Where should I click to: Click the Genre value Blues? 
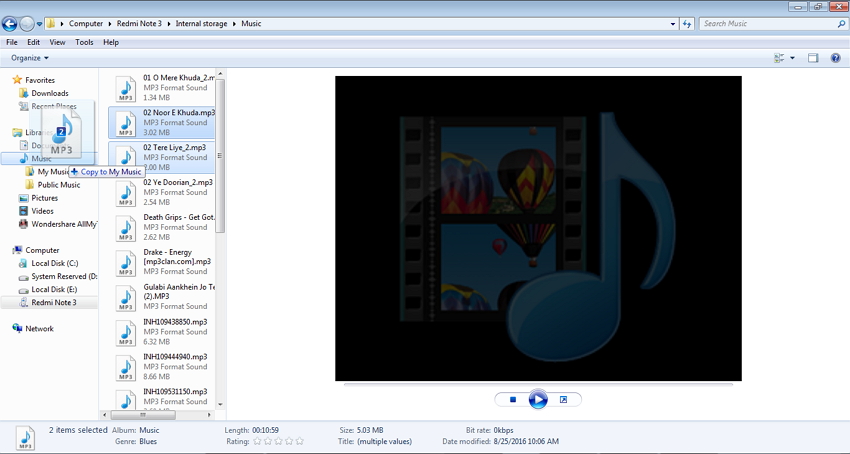point(148,442)
